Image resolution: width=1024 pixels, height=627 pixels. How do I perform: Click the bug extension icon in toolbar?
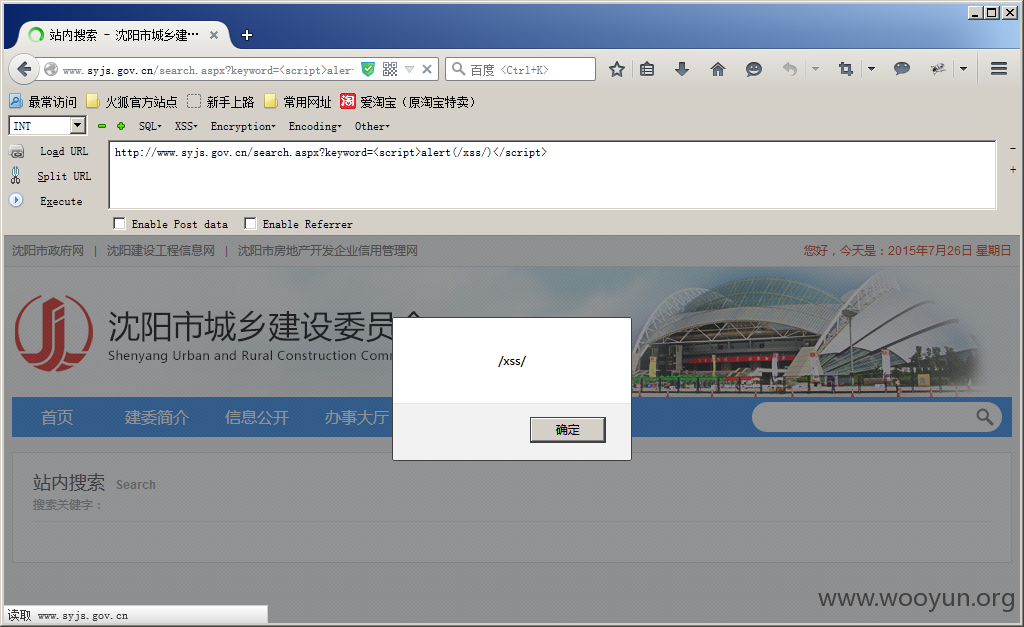click(x=938, y=69)
